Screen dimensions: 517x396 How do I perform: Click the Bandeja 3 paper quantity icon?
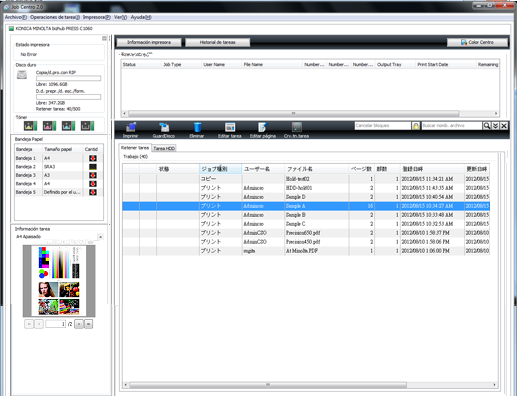[93, 175]
